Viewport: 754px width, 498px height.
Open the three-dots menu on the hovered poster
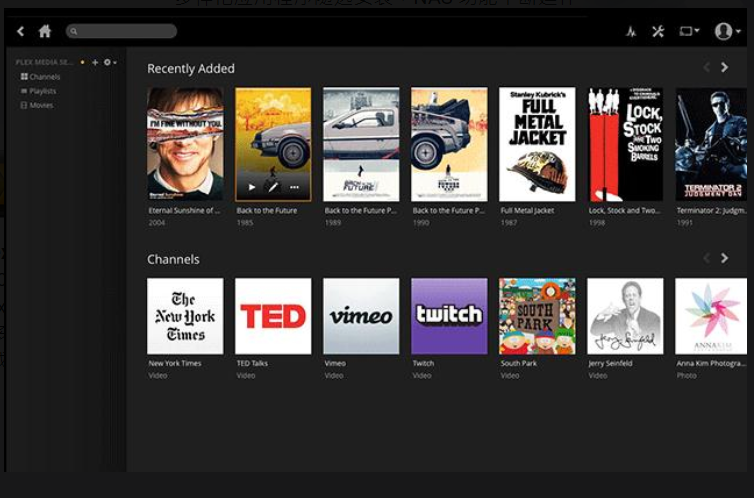tap(294, 187)
